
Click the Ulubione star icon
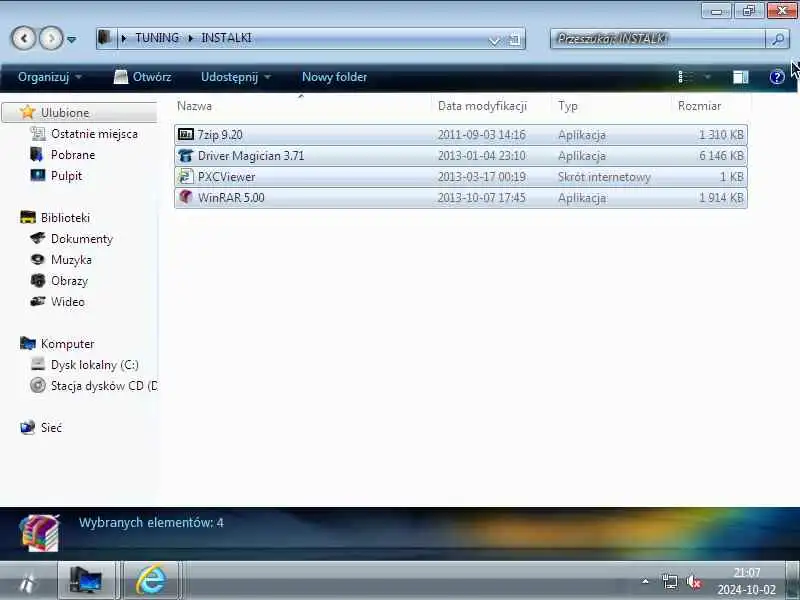[x=28, y=112]
